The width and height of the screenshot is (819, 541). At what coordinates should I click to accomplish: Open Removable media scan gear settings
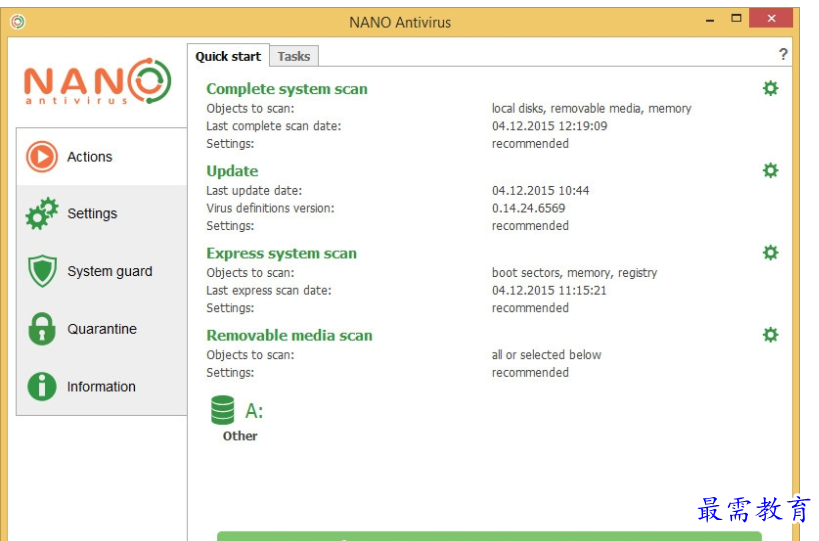[770, 335]
